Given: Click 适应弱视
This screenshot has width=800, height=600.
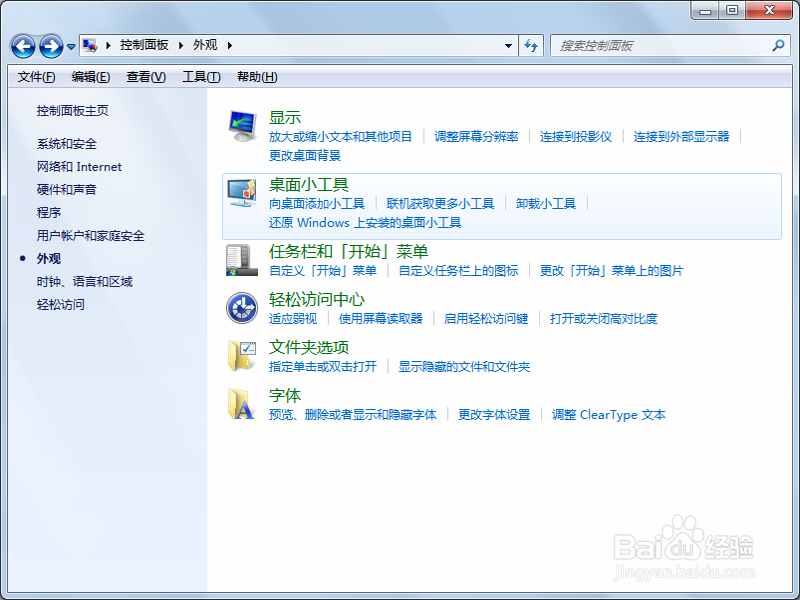Looking at the screenshot, I should coord(293,319).
